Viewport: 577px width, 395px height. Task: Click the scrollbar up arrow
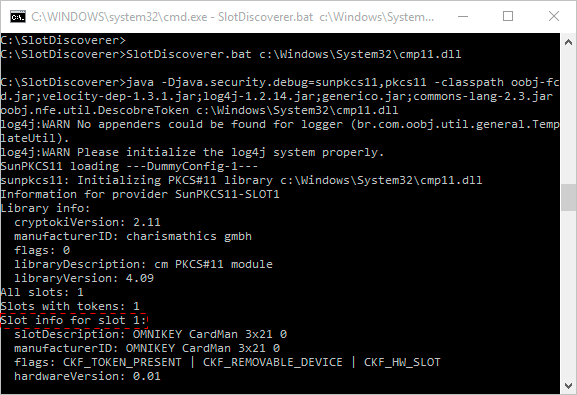click(568, 42)
